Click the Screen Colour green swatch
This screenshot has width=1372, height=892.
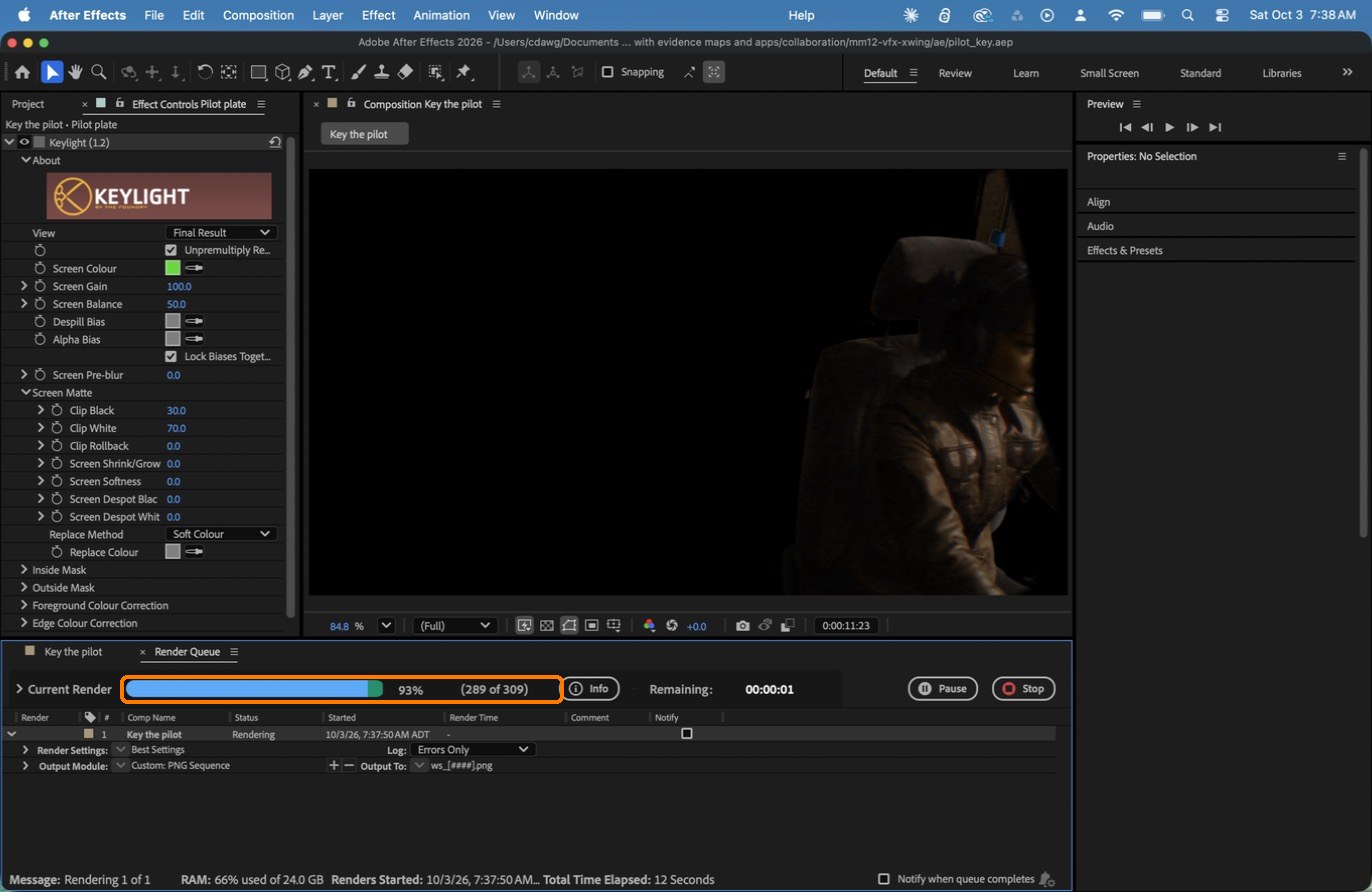(172, 268)
